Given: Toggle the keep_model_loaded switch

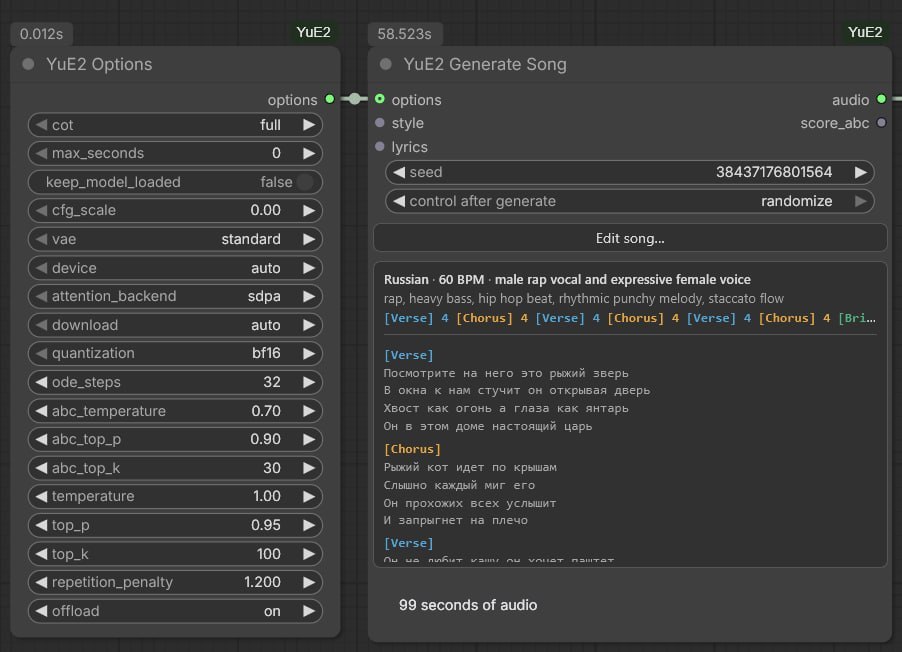Looking at the screenshot, I should (x=305, y=182).
